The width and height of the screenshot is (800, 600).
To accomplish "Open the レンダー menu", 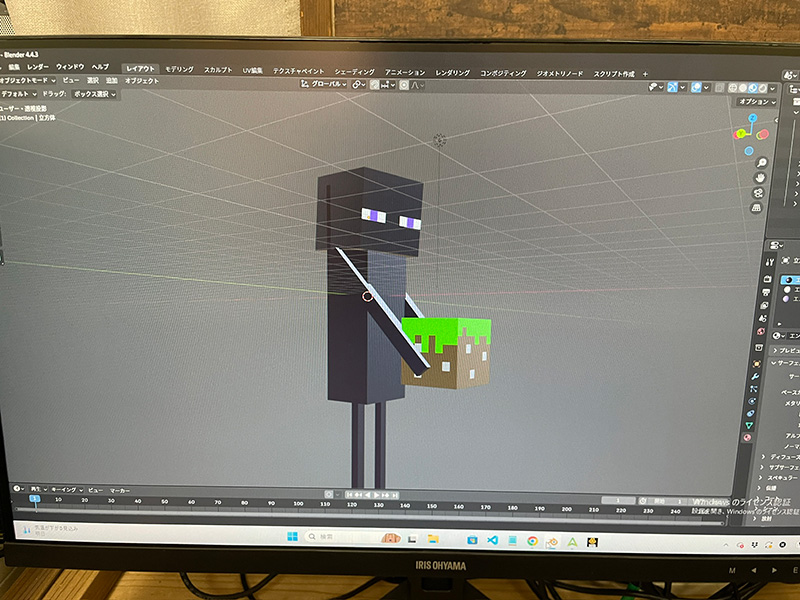I will [x=38, y=66].
